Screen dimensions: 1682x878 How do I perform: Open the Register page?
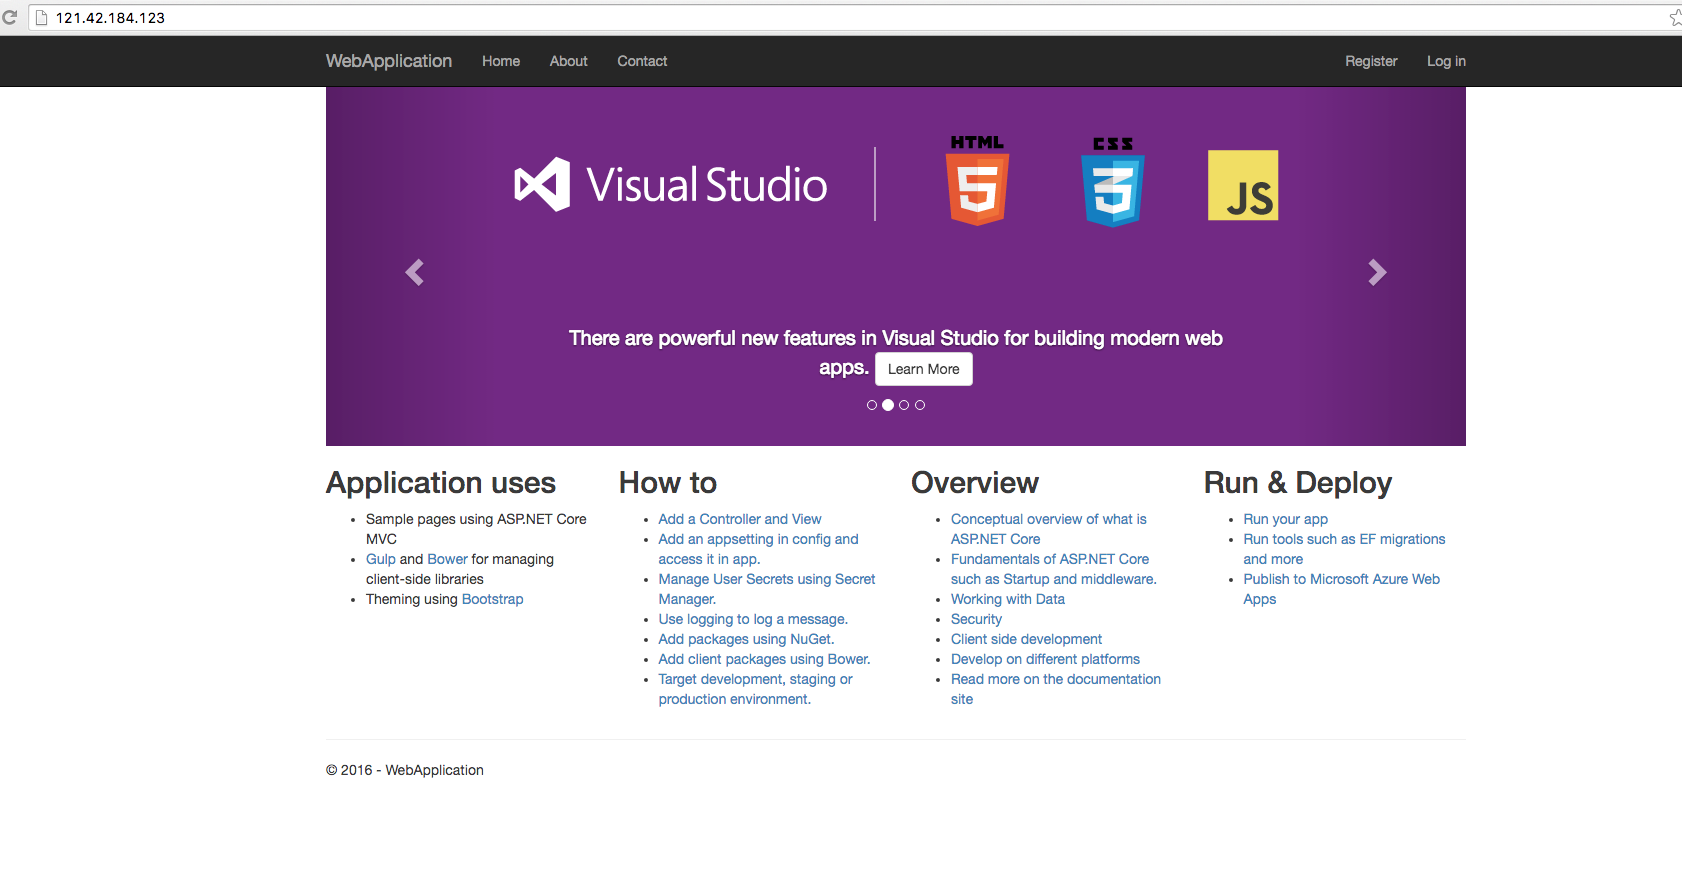tap(1371, 61)
